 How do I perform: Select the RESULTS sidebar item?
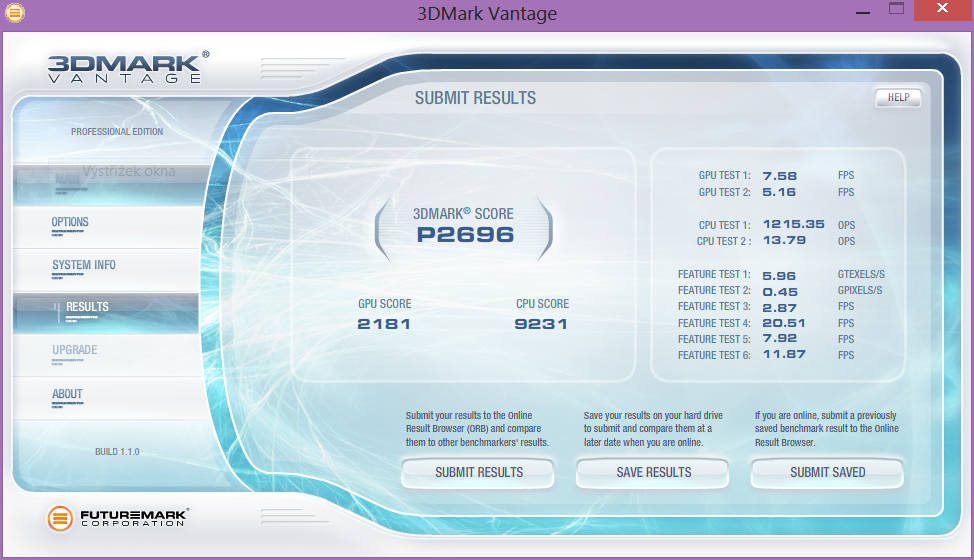[x=87, y=308]
